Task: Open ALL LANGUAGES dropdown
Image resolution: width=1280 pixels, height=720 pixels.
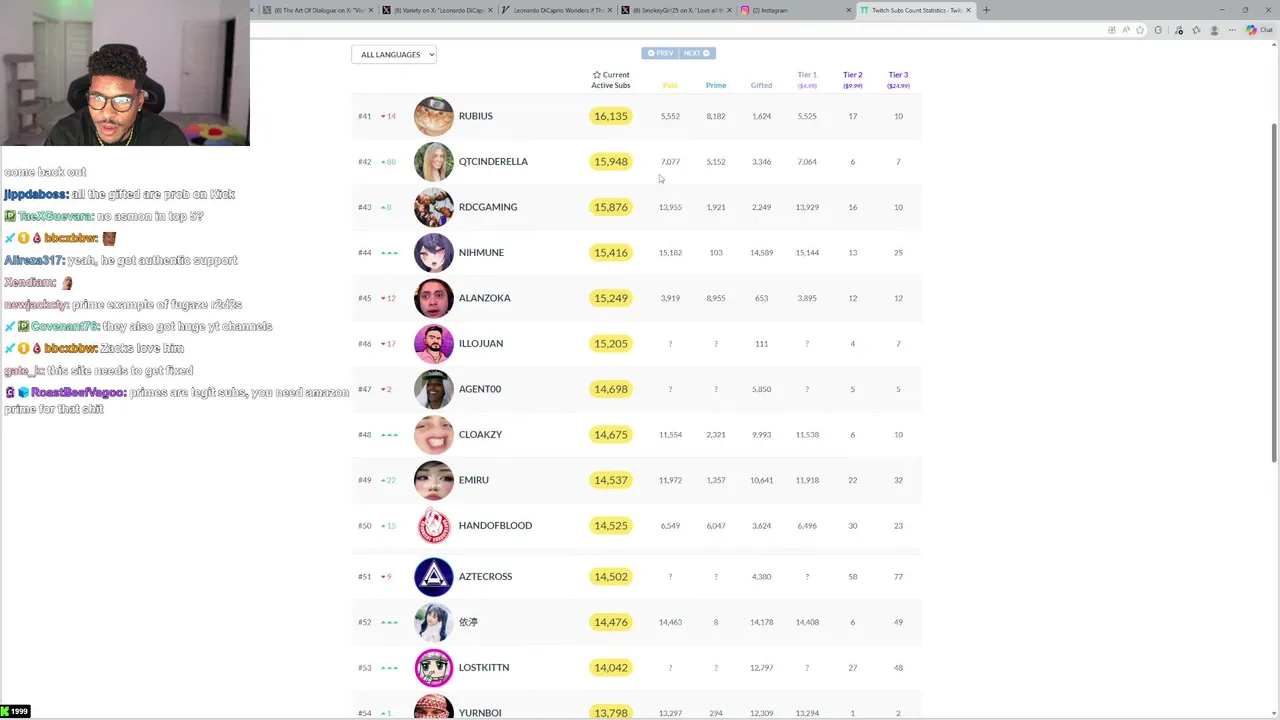Action: tap(394, 54)
